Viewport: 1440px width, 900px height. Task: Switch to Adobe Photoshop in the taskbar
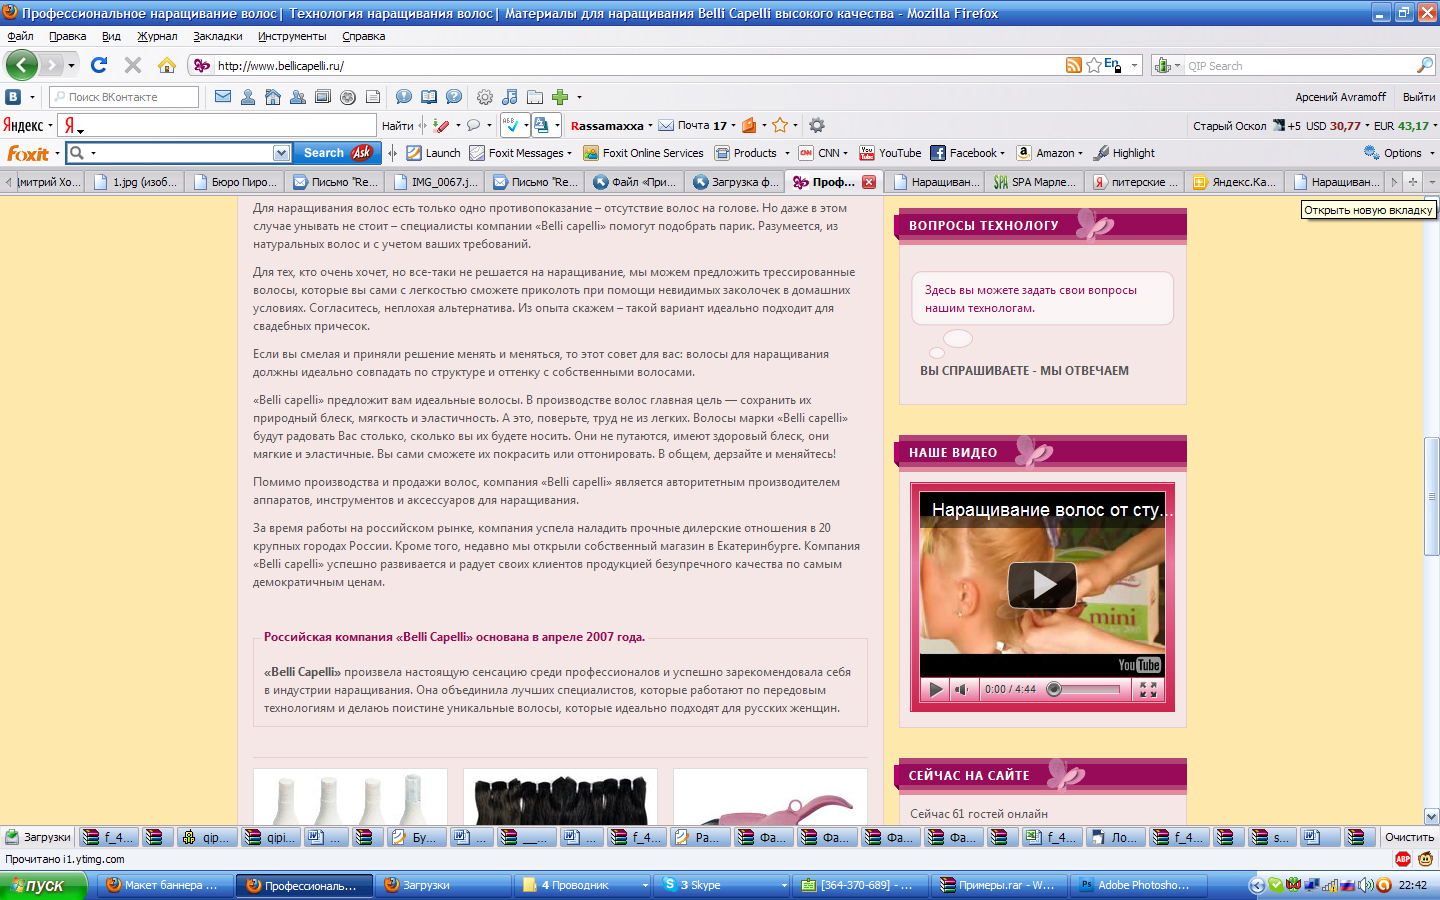1138,885
